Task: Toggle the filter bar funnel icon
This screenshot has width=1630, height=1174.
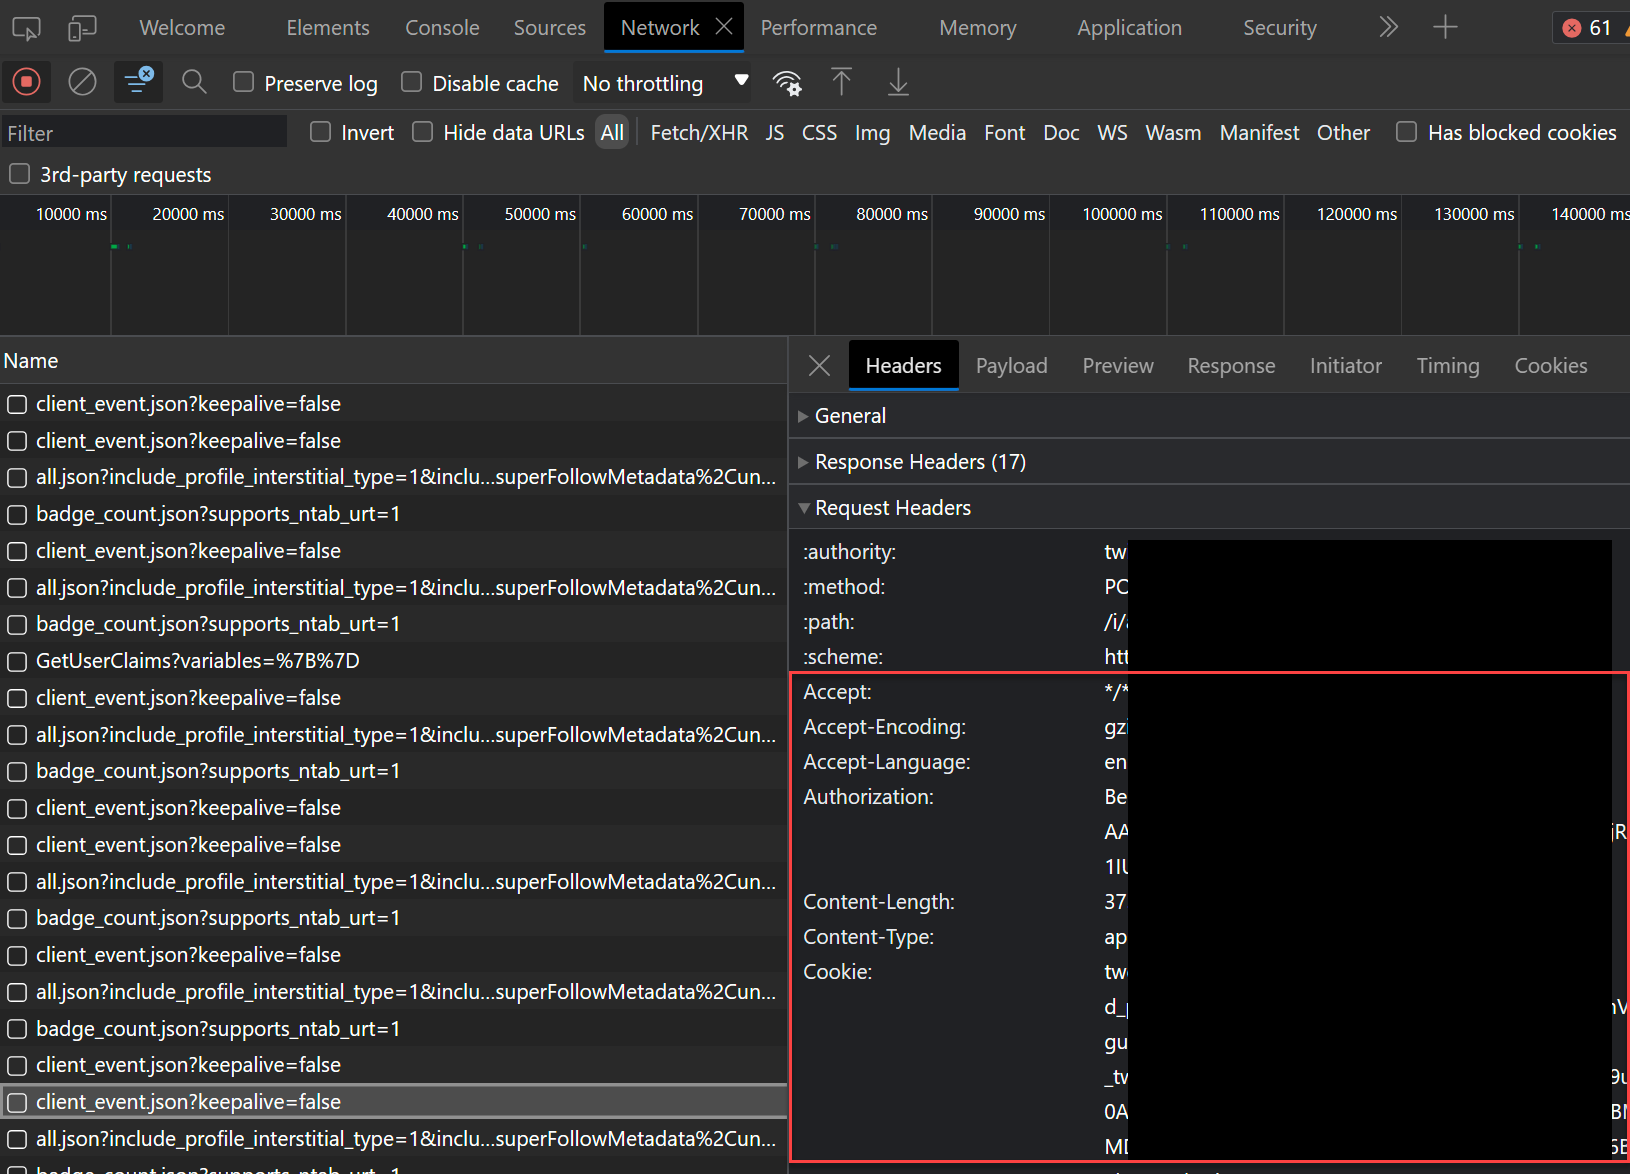Action: (138, 82)
